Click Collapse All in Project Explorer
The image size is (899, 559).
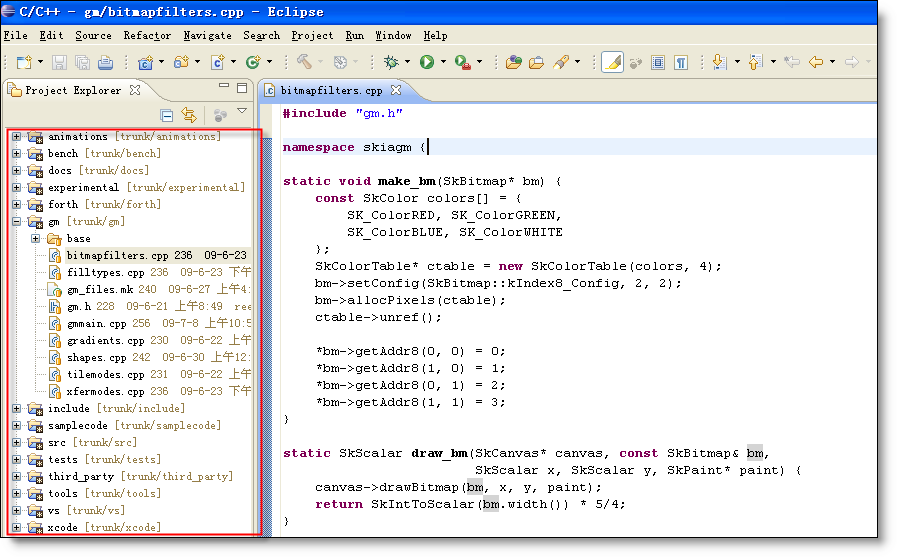point(167,115)
